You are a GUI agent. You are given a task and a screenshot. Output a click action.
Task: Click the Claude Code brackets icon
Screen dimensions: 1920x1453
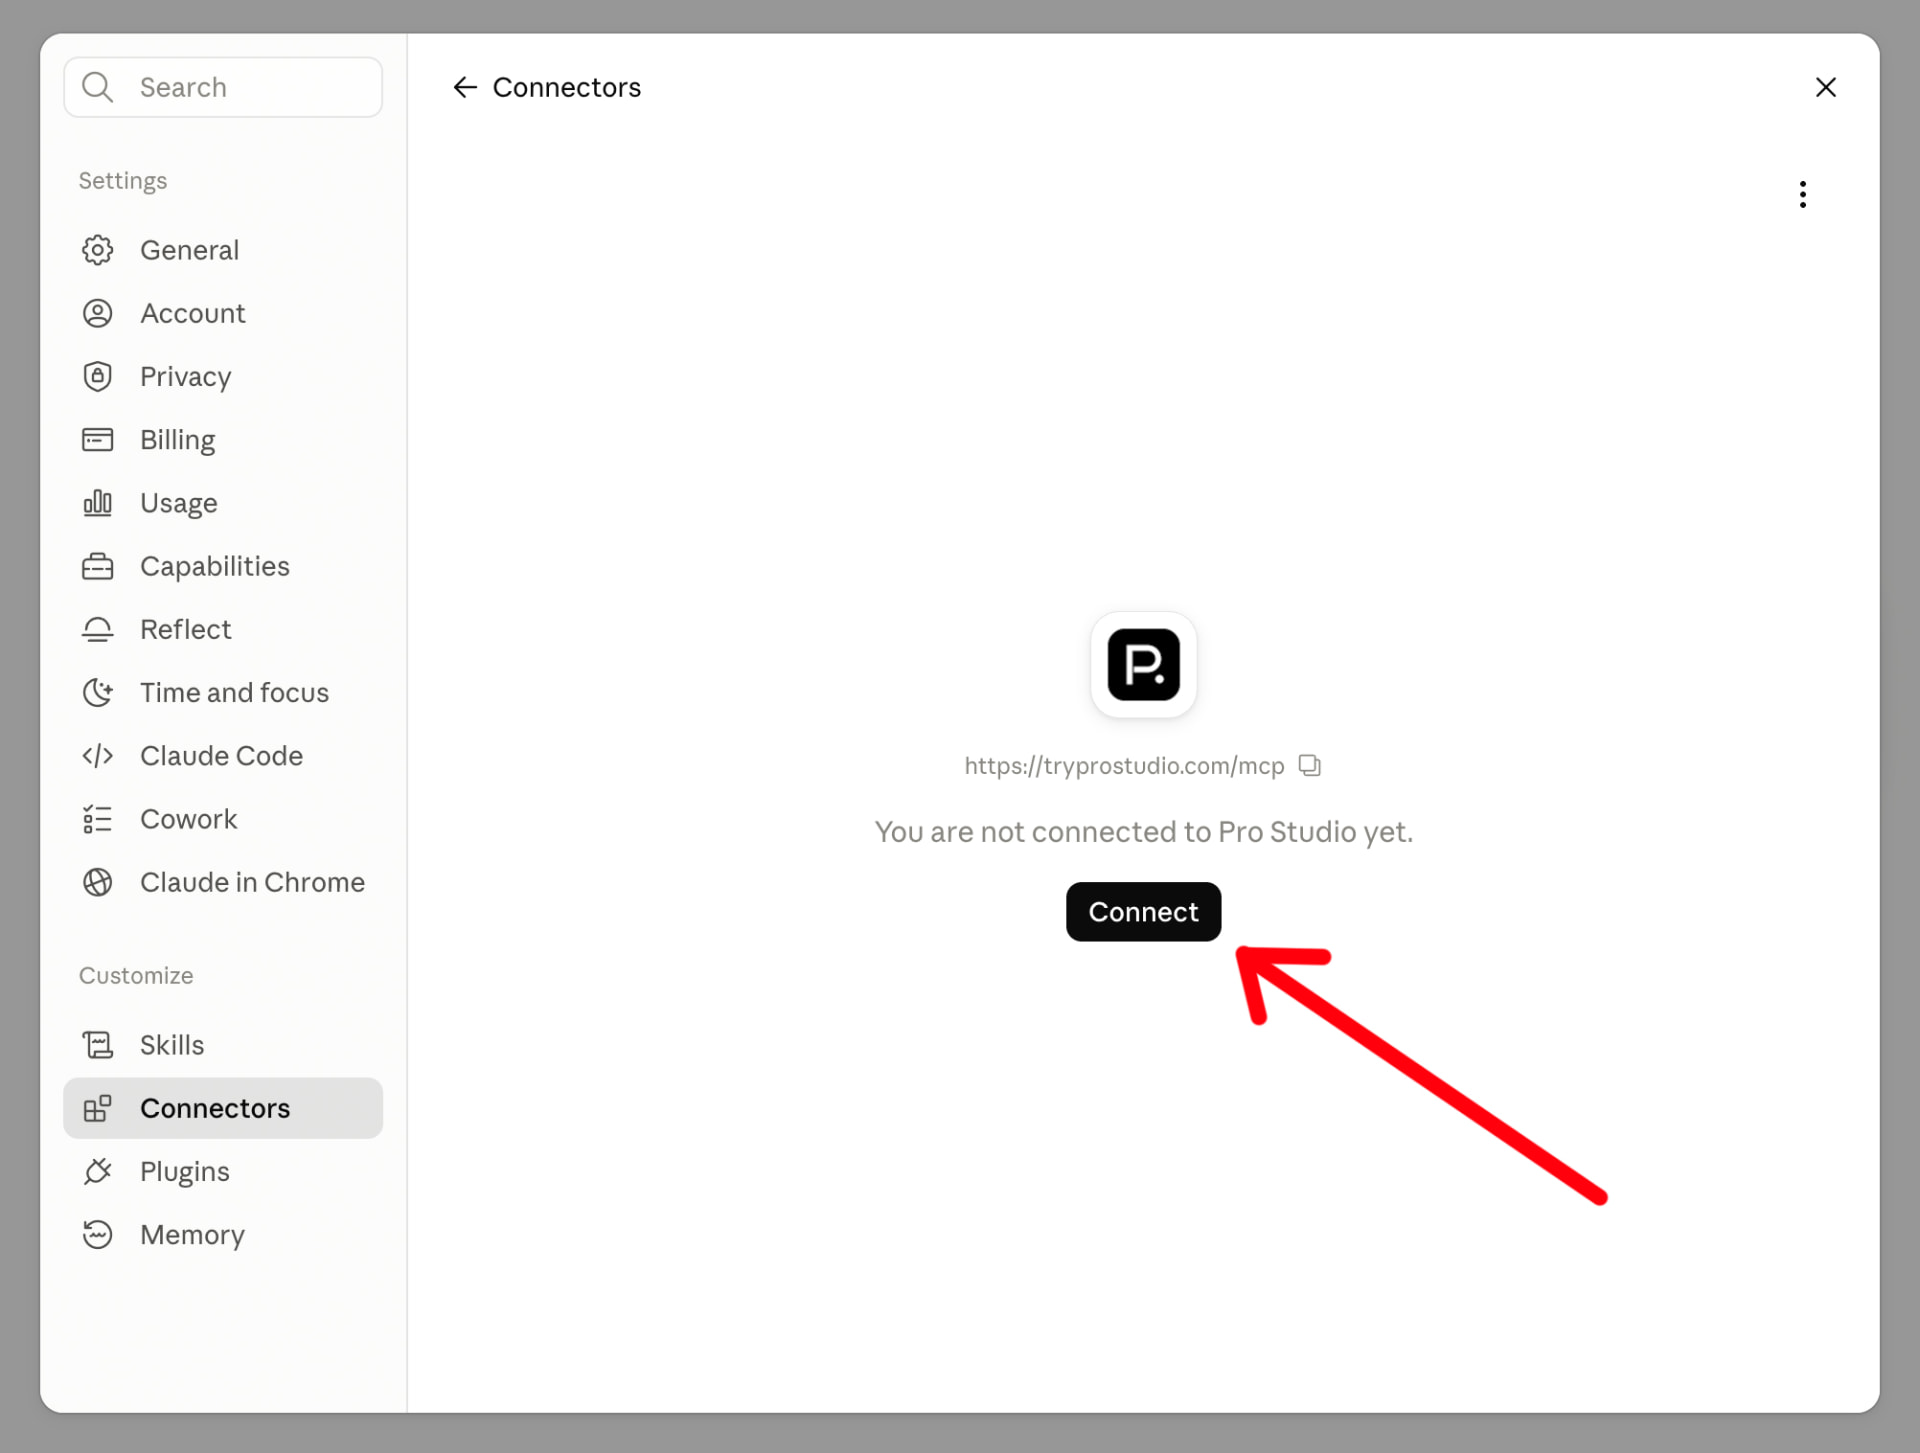point(97,756)
